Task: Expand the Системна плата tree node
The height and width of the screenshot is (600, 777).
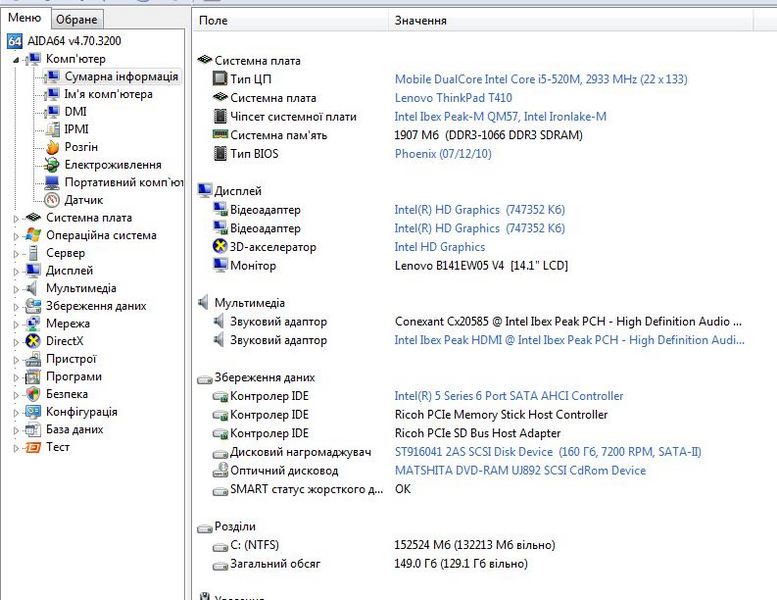Action: coord(16,218)
